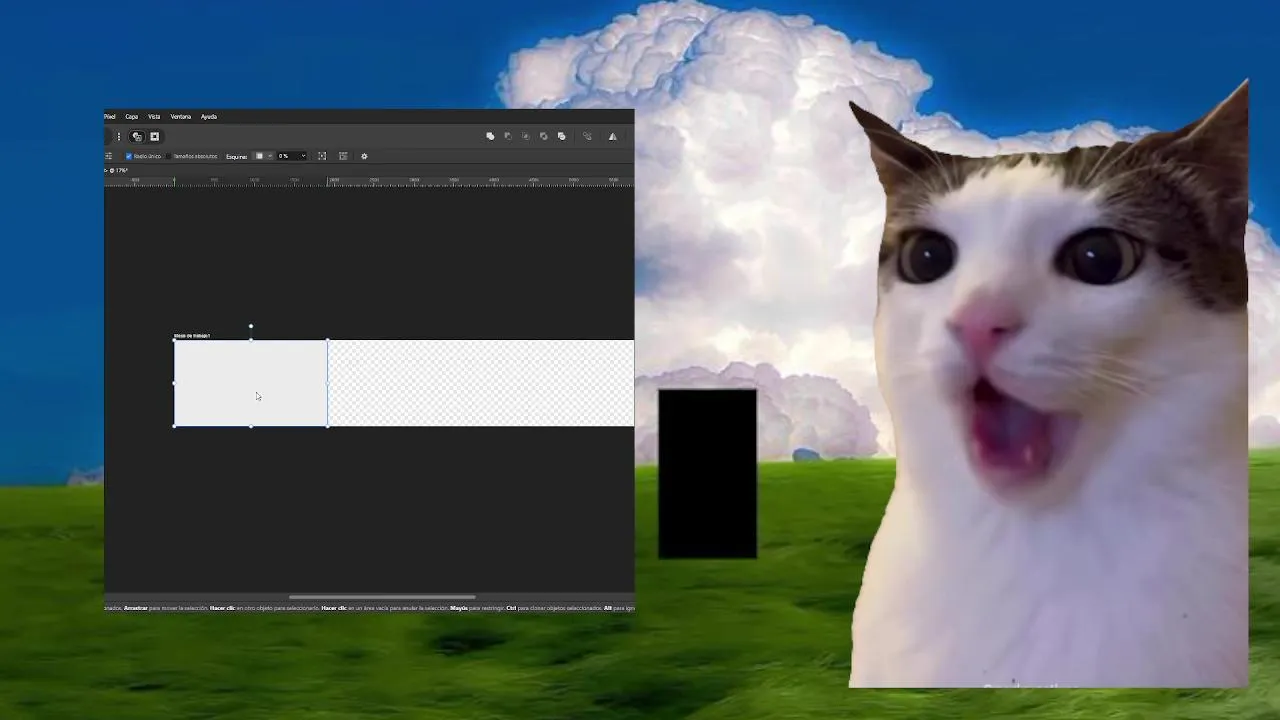Apply the Xor boolean operation icon
Viewport: 1280px width, 720px height.
[544, 136]
